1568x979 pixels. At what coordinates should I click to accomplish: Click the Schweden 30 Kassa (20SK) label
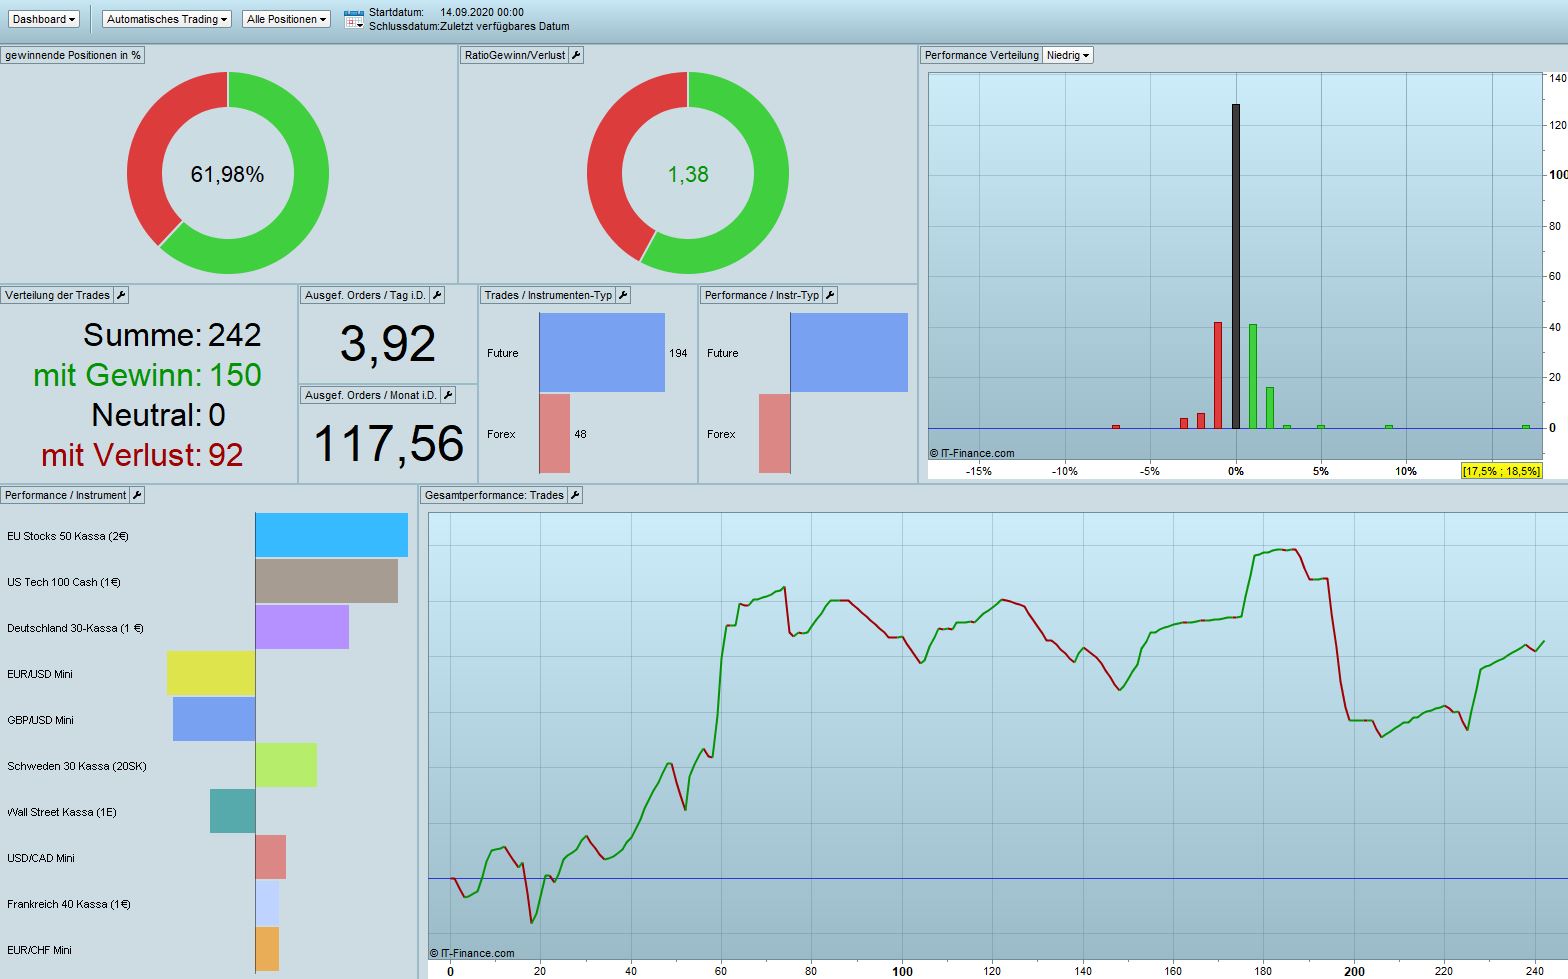tap(77, 766)
